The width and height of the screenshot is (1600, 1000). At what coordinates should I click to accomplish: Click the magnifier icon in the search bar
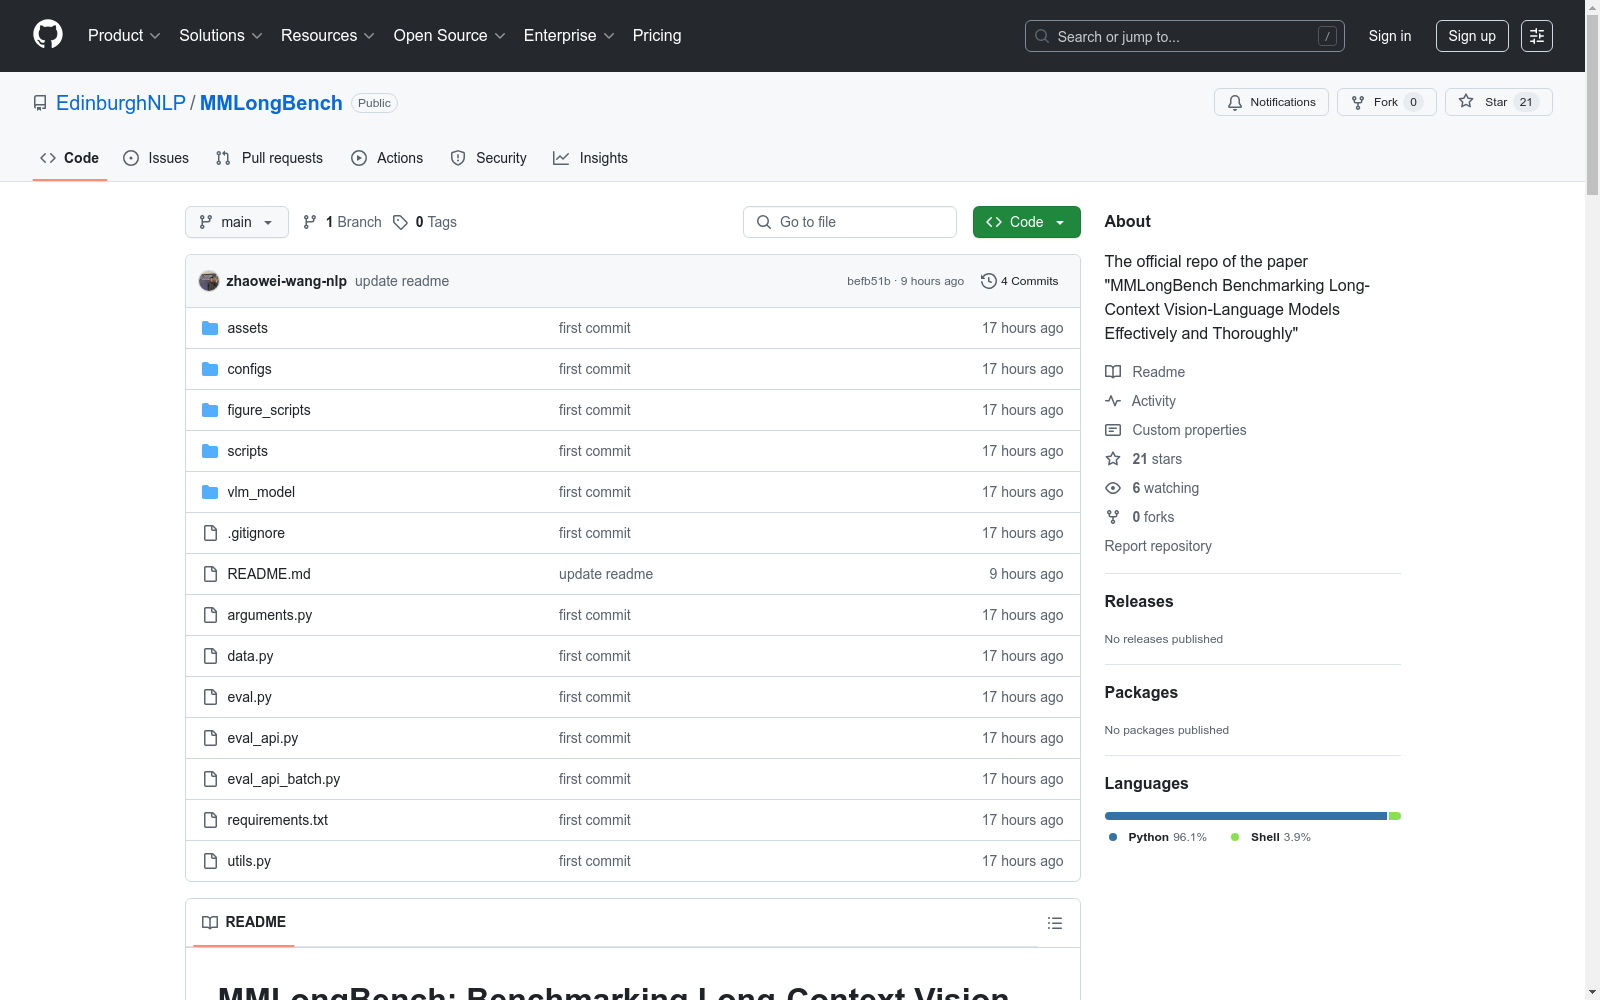pyautogui.click(x=1042, y=36)
